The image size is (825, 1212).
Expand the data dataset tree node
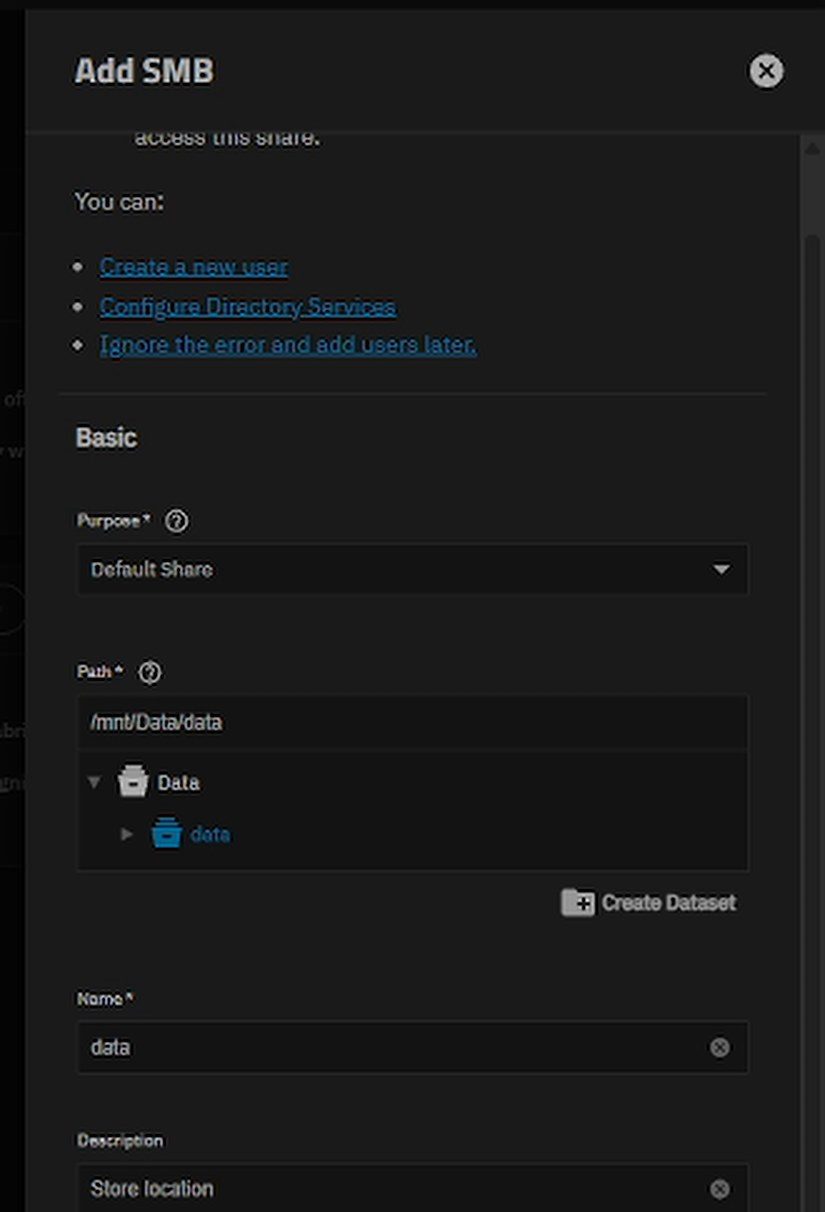point(127,833)
